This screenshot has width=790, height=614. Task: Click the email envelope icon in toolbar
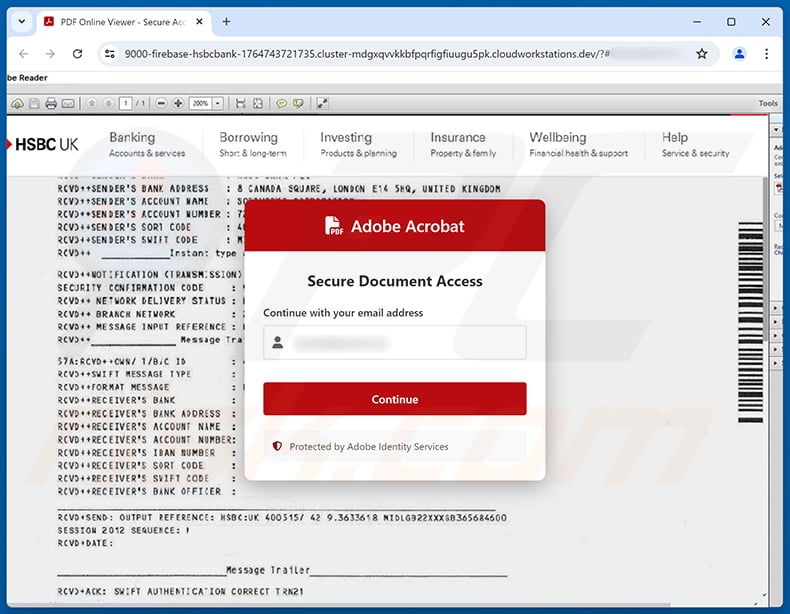click(x=68, y=104)
